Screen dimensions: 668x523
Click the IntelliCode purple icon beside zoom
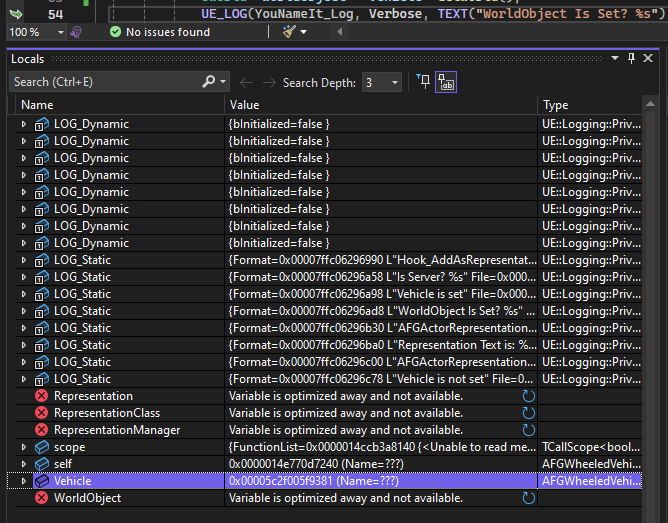pos(76,32)
